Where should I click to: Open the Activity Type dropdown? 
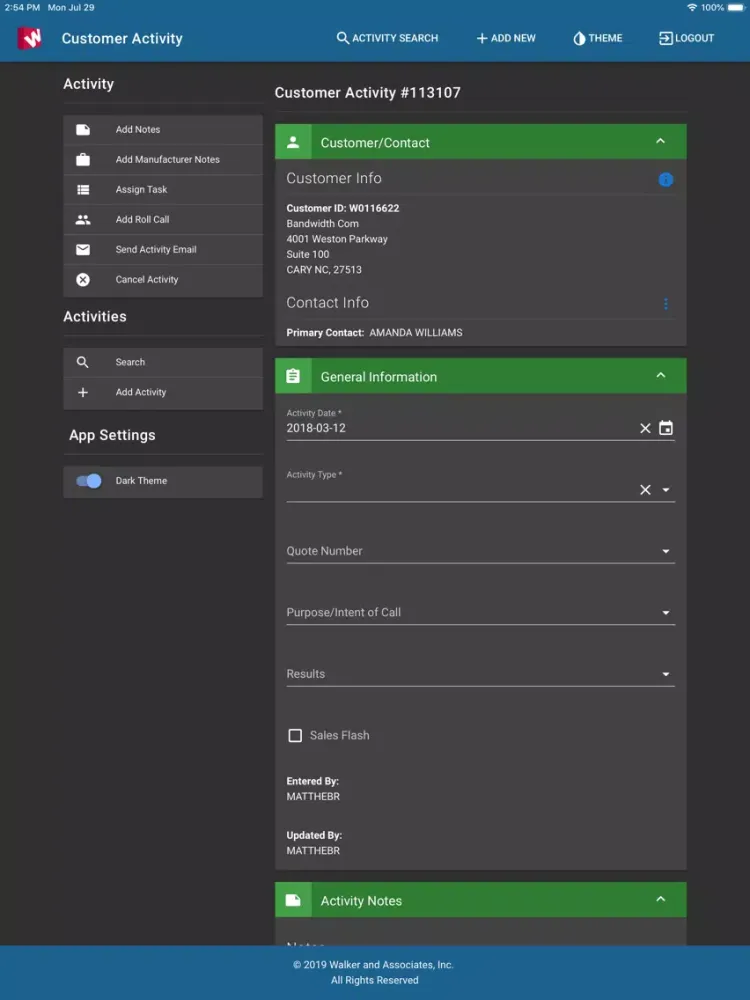666,490
